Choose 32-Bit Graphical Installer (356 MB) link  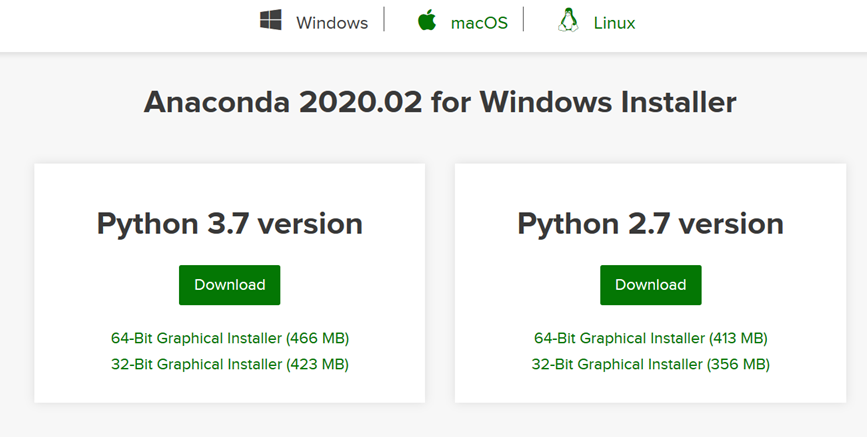click(x=650, y=364)
